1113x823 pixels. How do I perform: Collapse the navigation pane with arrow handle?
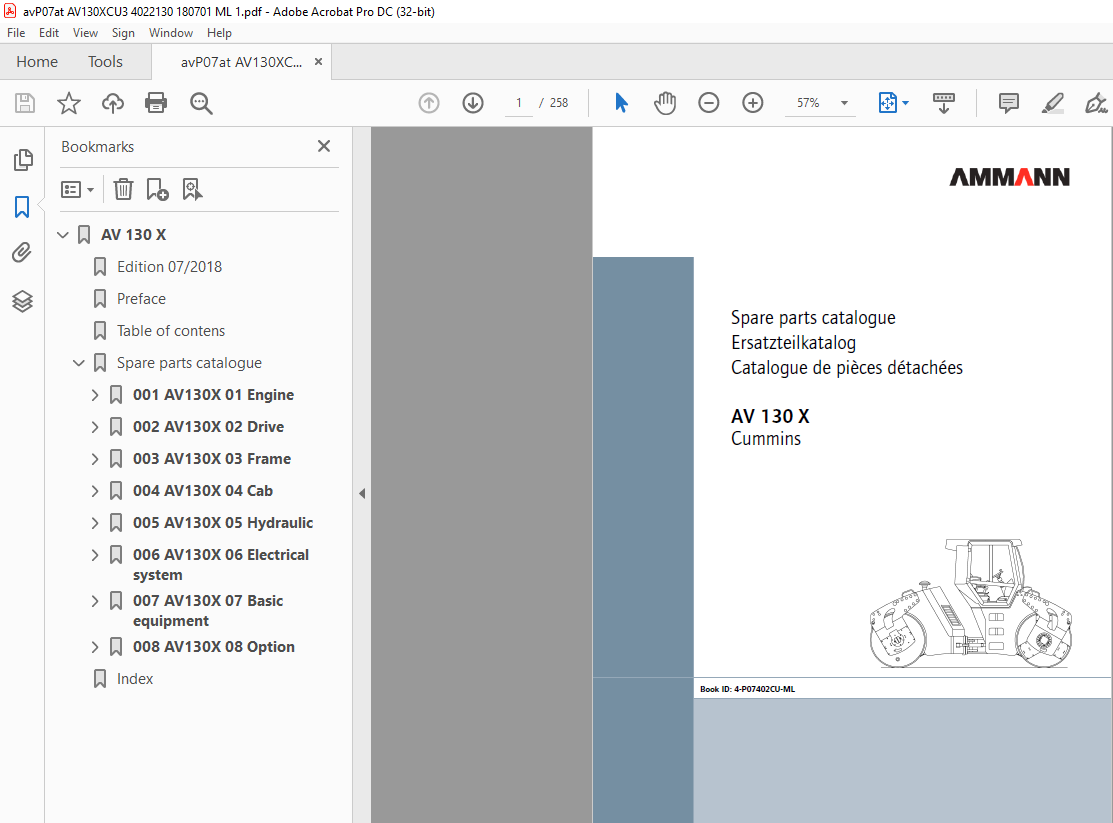[362, 493]
